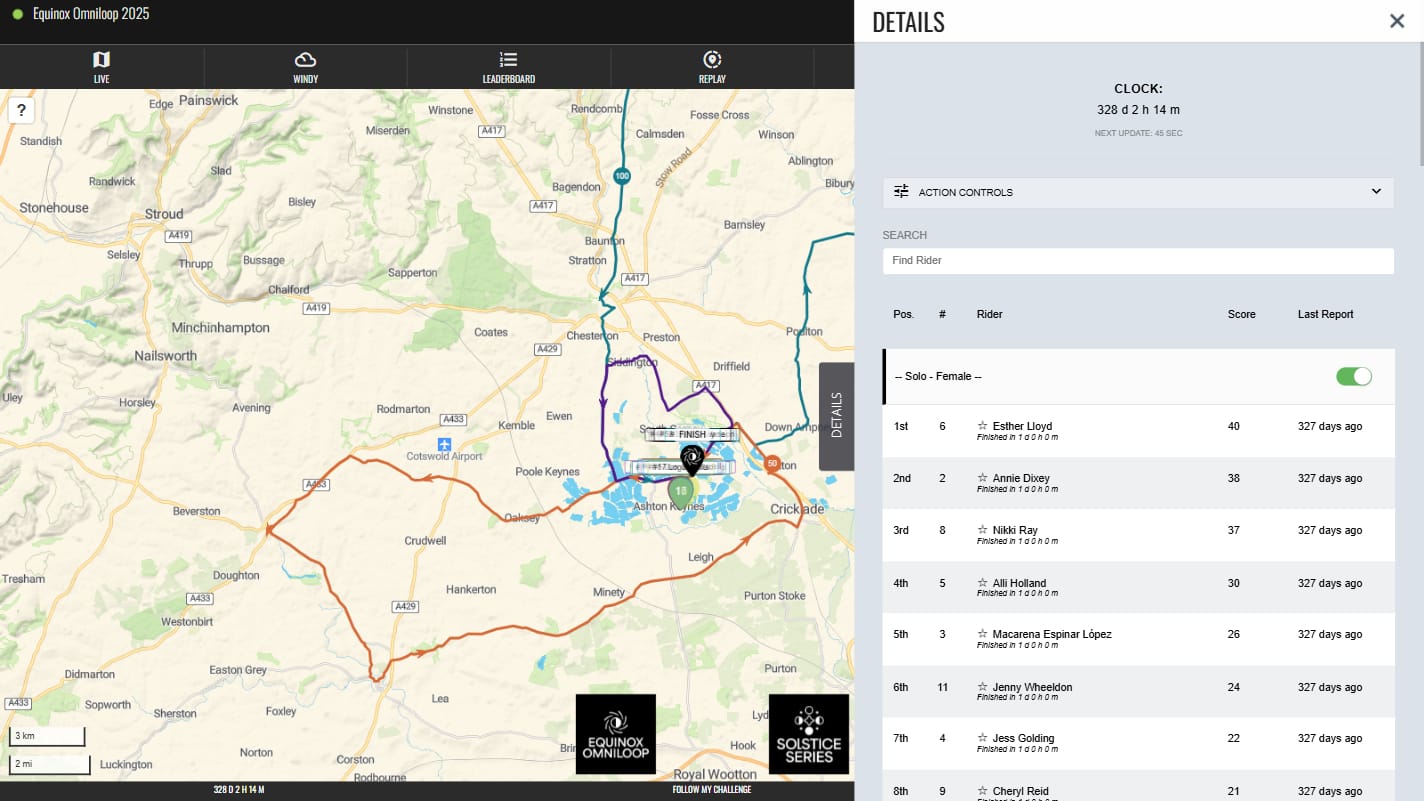
Task: Click the Follow My Challenge link
Action: point(711,790)
